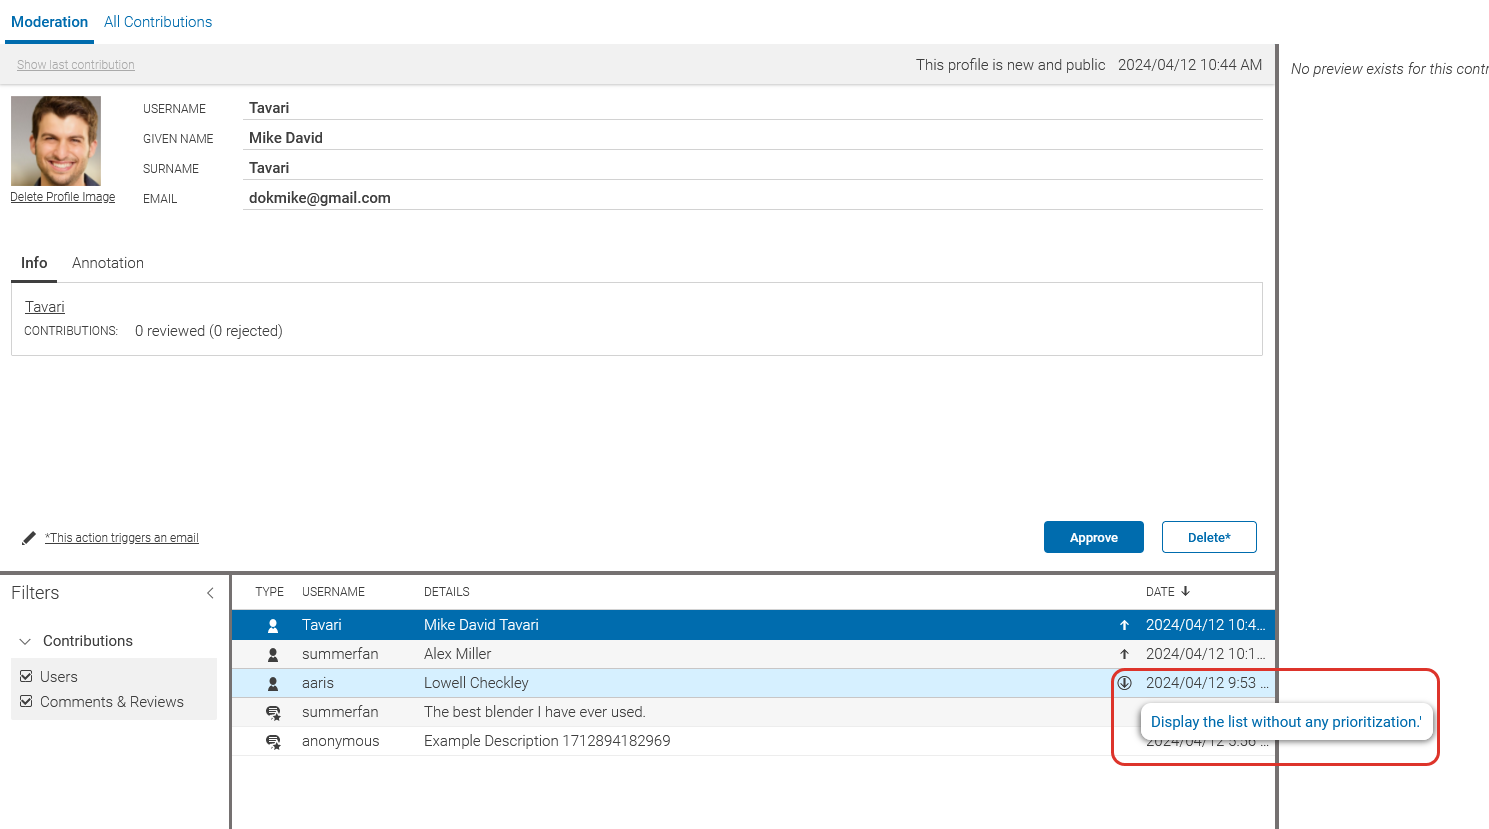Uncheck the Users filter checkbox
This screenshot has height=829, width=1489.
27,677
